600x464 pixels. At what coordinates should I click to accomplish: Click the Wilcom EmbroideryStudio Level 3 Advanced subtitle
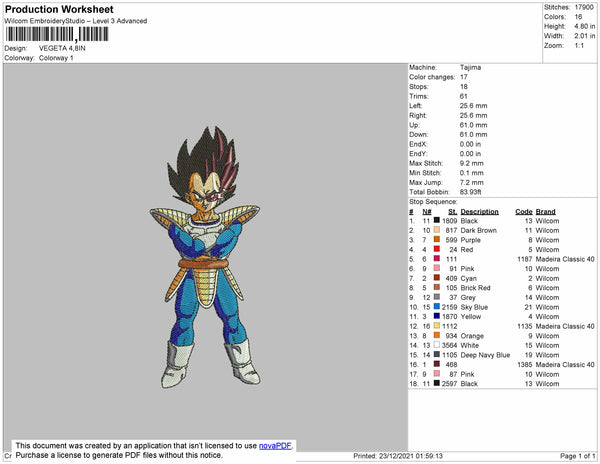[76, 21]
